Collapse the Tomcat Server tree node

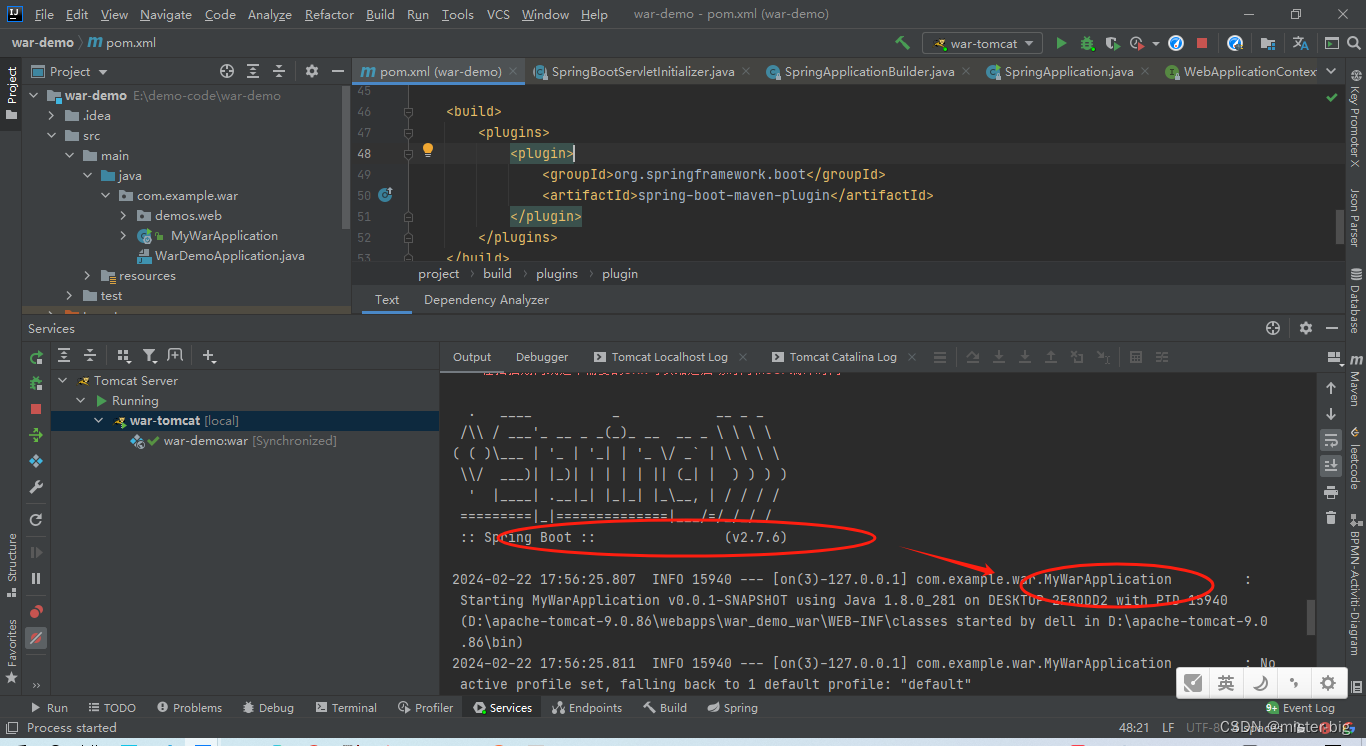click(x=62, y=380)
